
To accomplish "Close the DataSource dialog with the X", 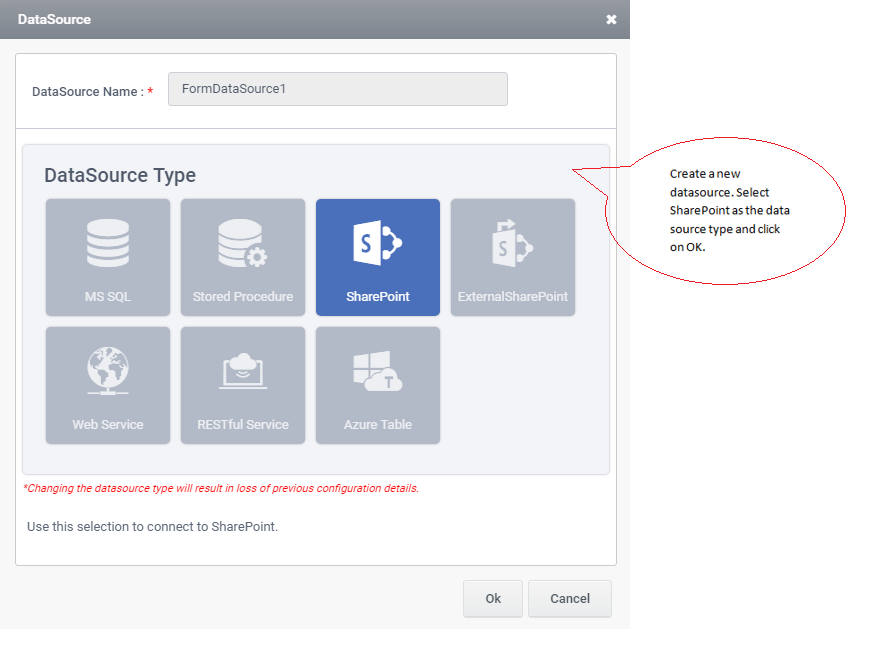I will click(x=611, y=19).
